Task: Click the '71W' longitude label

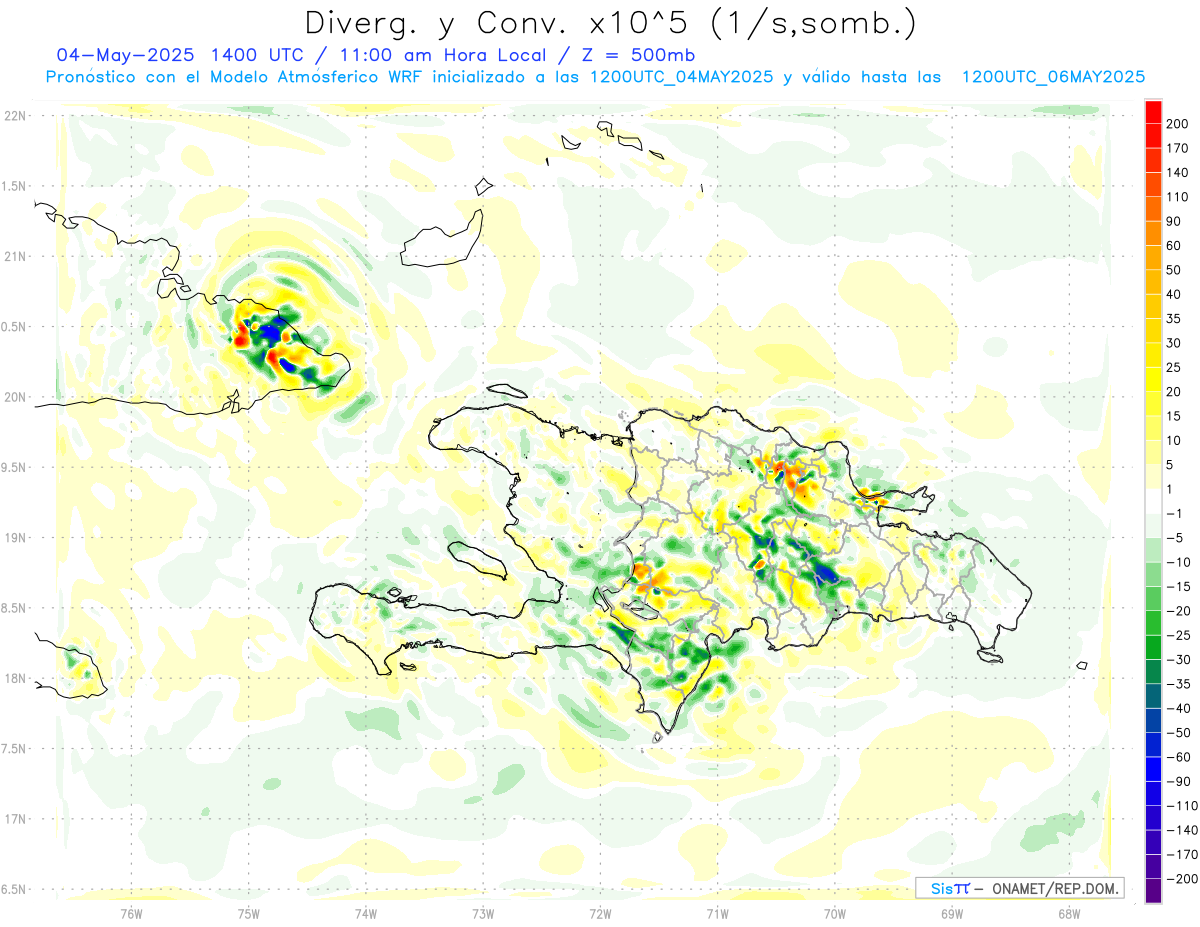Action: 717,913
